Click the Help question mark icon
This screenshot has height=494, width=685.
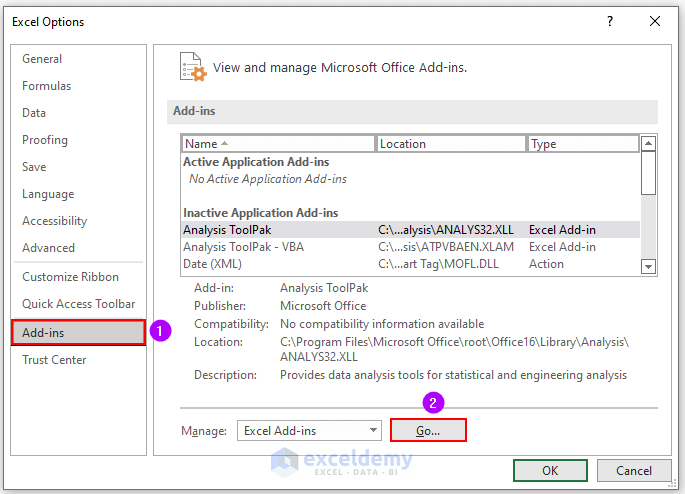[610, 21]
